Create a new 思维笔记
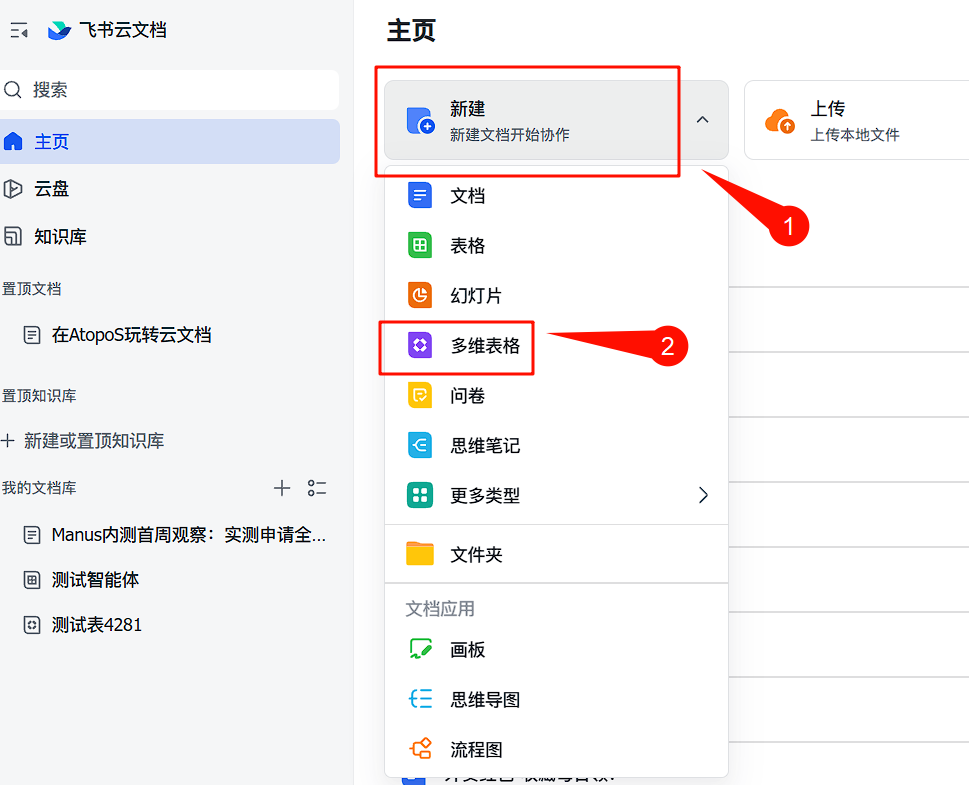Image resolution: width=969 pixels, height=785 pixels. [556, 445]
